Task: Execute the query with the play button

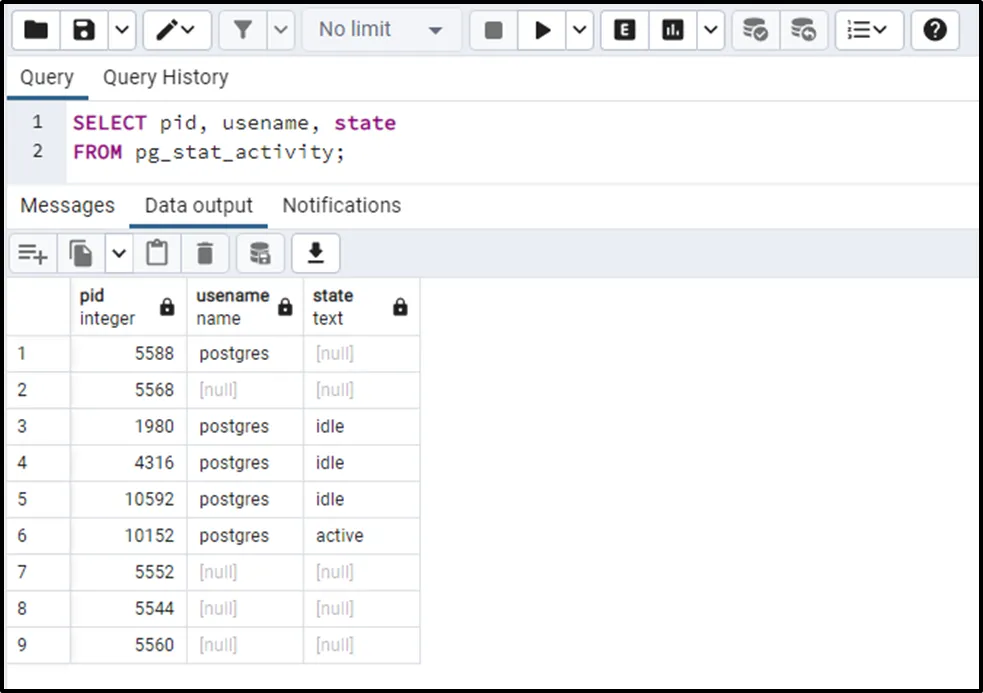Action: tap(542, 30)
